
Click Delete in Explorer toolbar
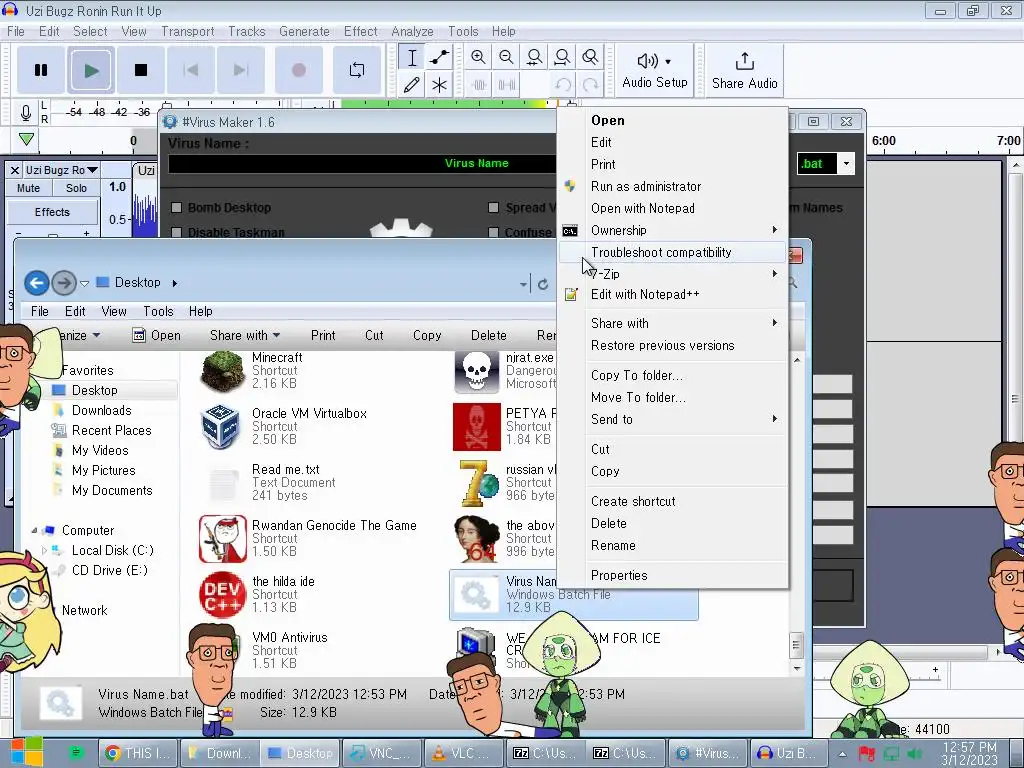(x=488, y=336)
